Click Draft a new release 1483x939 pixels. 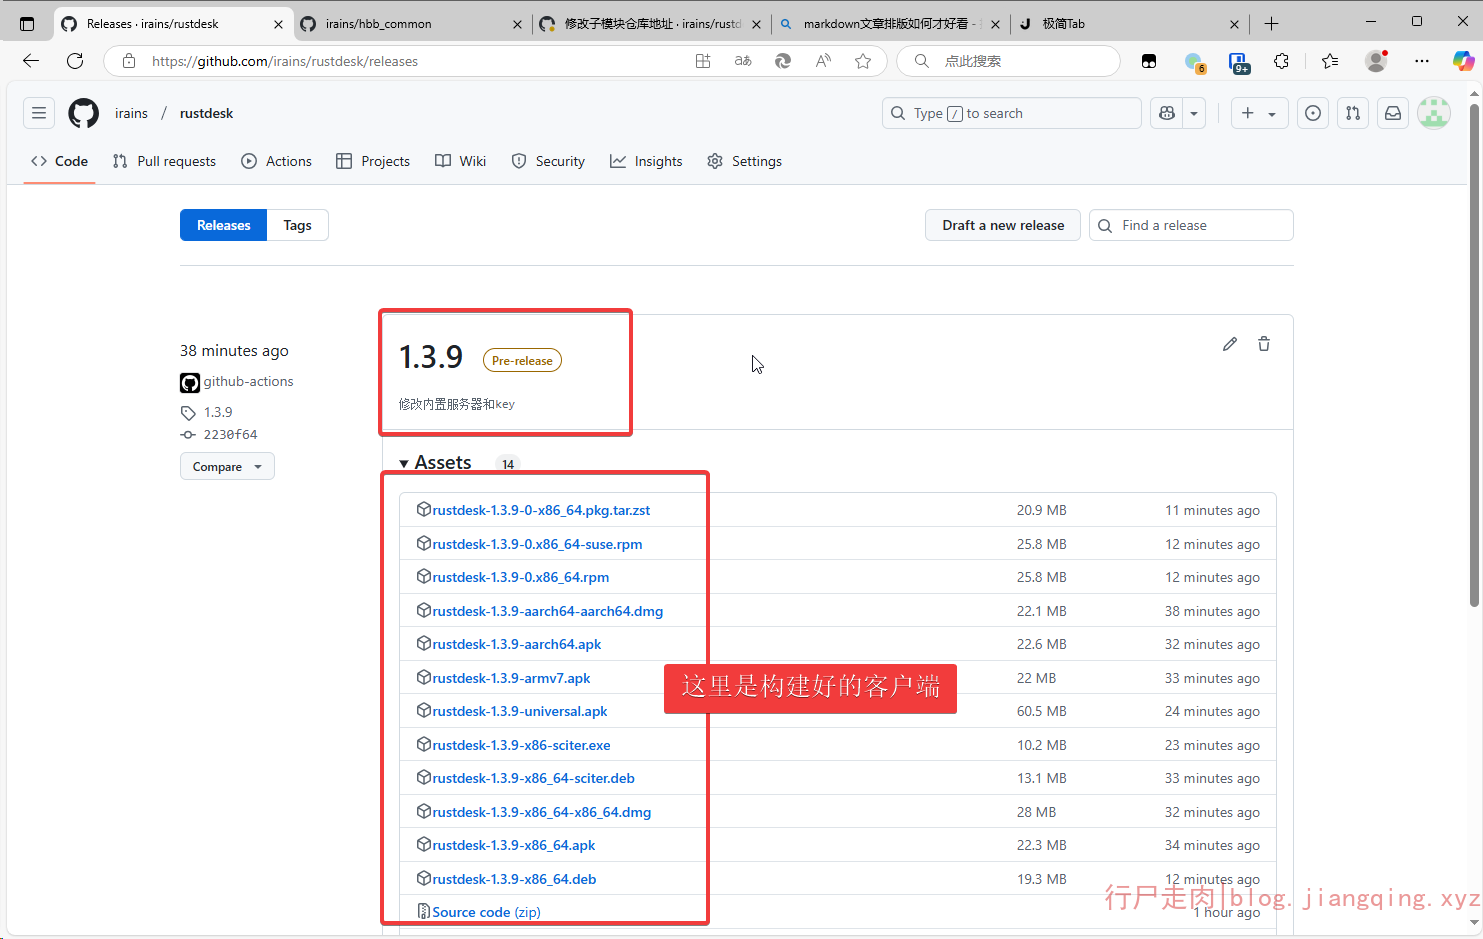coord(1003,225)
